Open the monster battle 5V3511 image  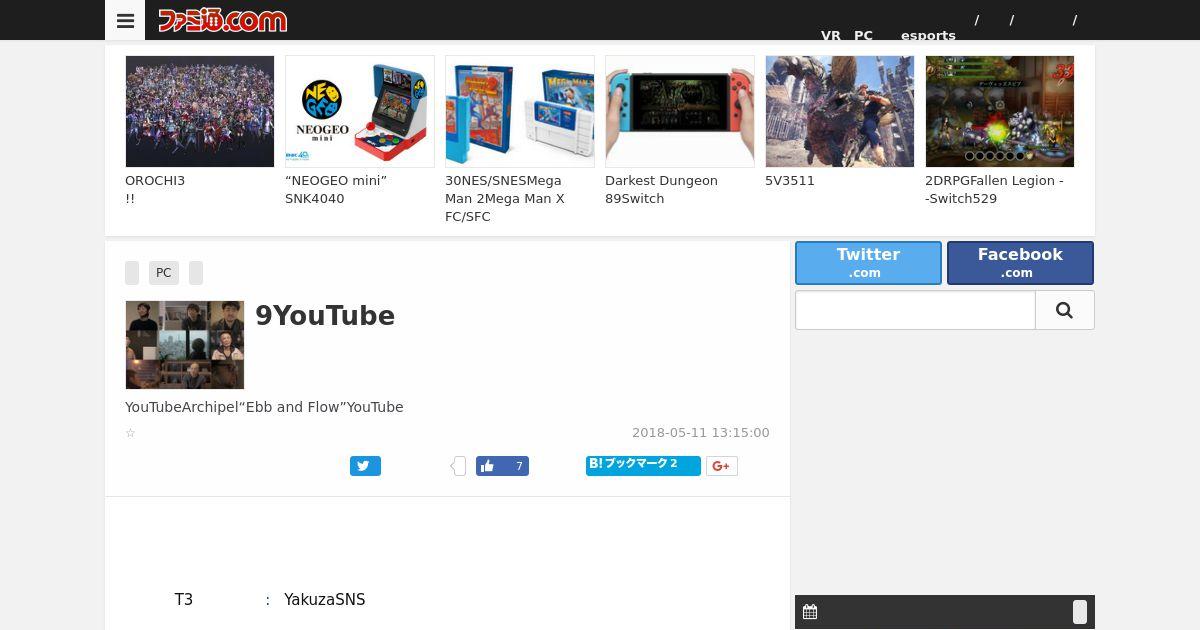[840, 111]
